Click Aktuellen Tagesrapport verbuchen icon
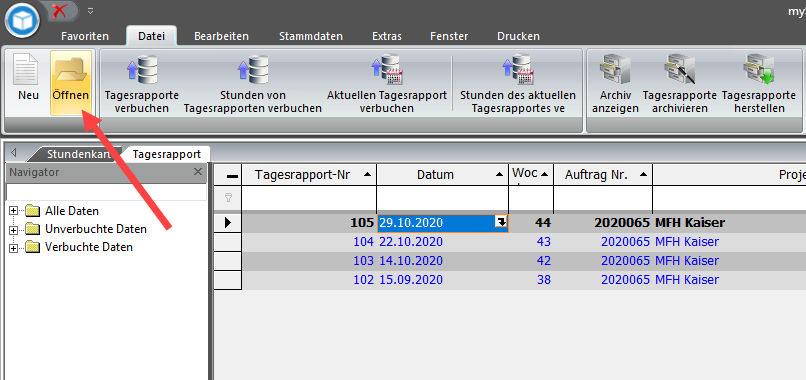The width and height of the screenshot is (806, 380). coord(387,69)
